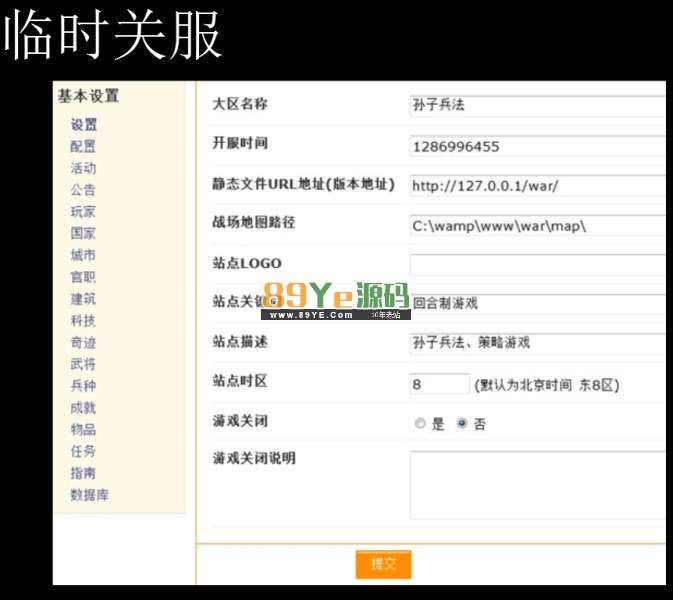Image resolution: width=673 pixels, height=600 pixels.
Task: Go to 物品 in the sidebar
Action: 83,429
